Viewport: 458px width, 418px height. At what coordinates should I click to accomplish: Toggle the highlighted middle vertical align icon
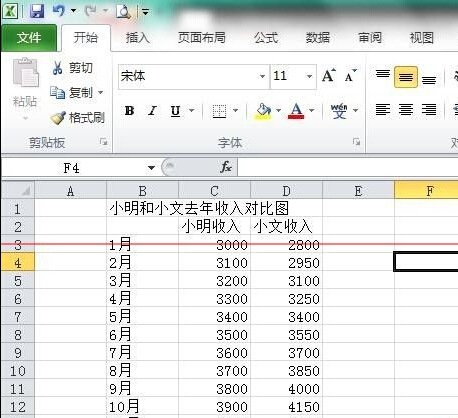[x=406, y=77]
